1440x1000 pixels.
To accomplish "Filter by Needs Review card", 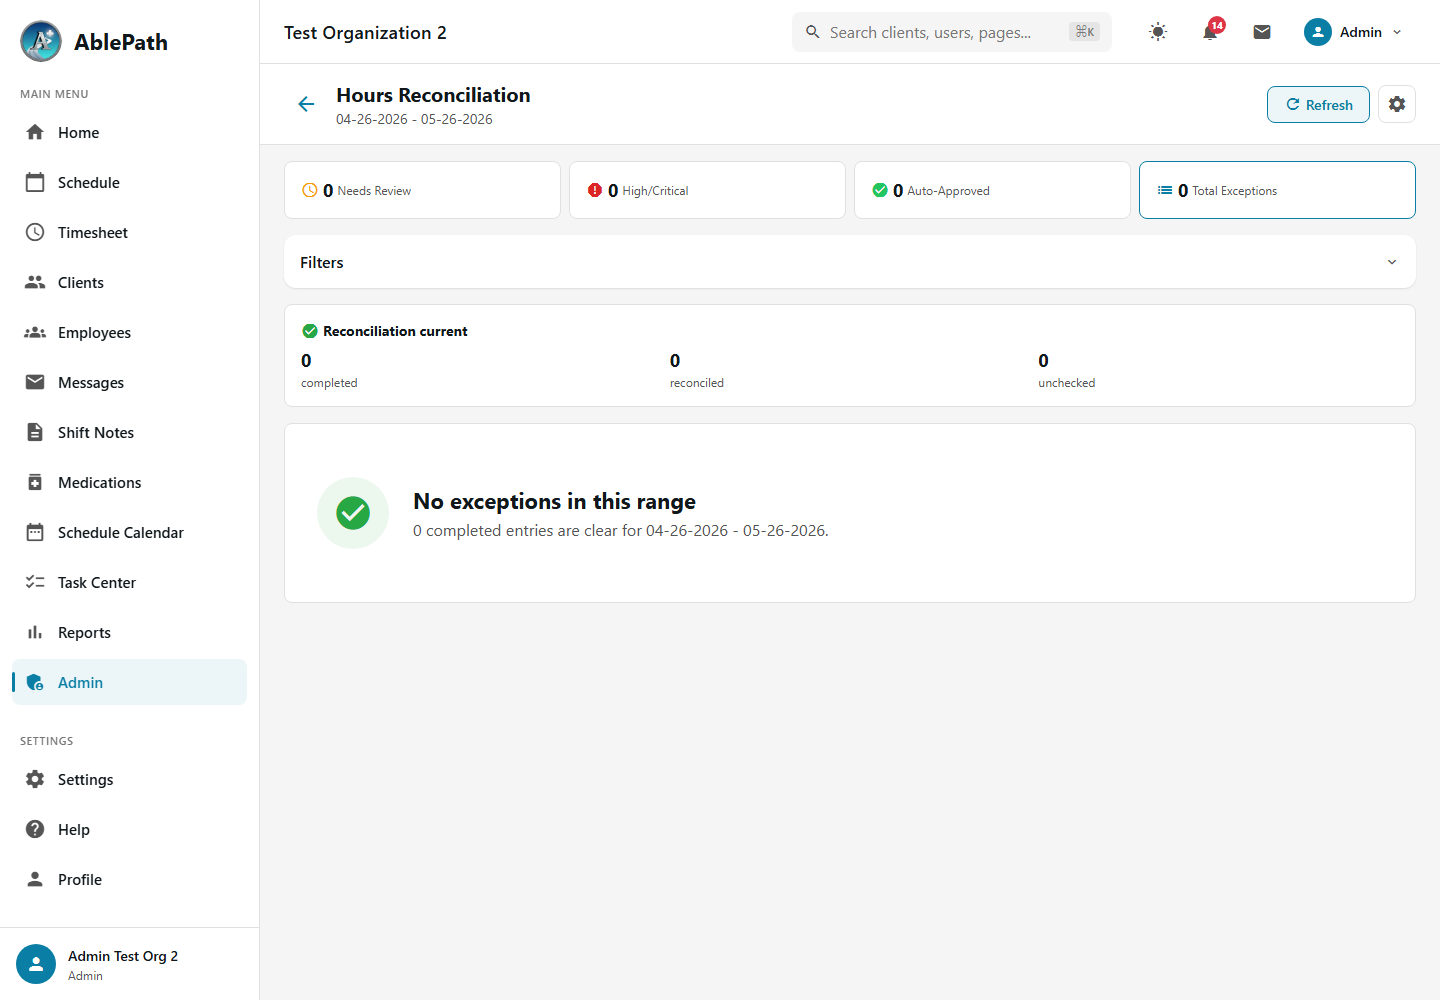I will [422, 190].
